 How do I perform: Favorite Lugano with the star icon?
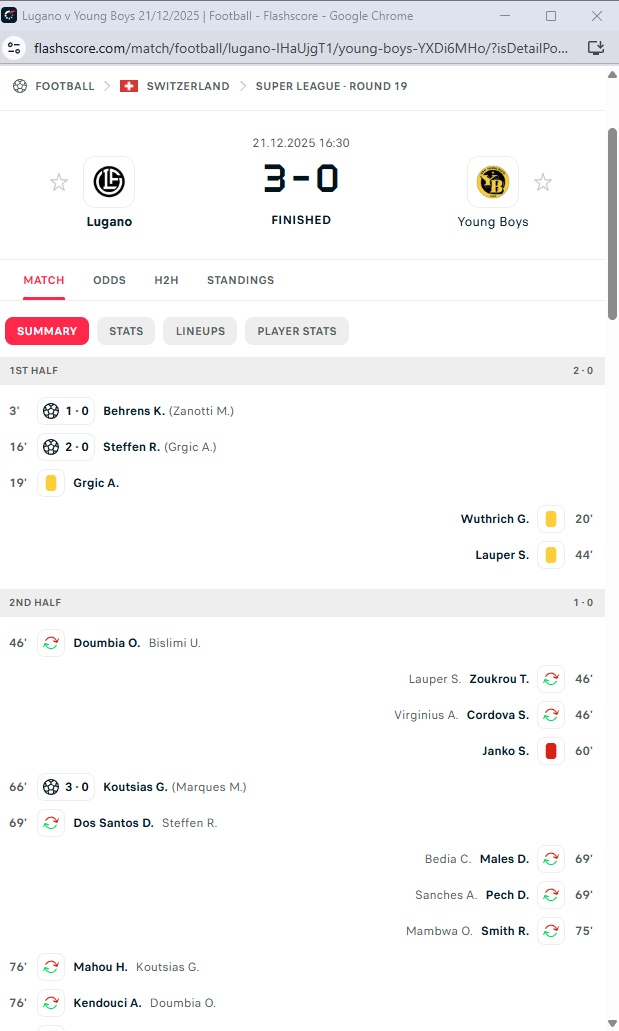(59, 182)
